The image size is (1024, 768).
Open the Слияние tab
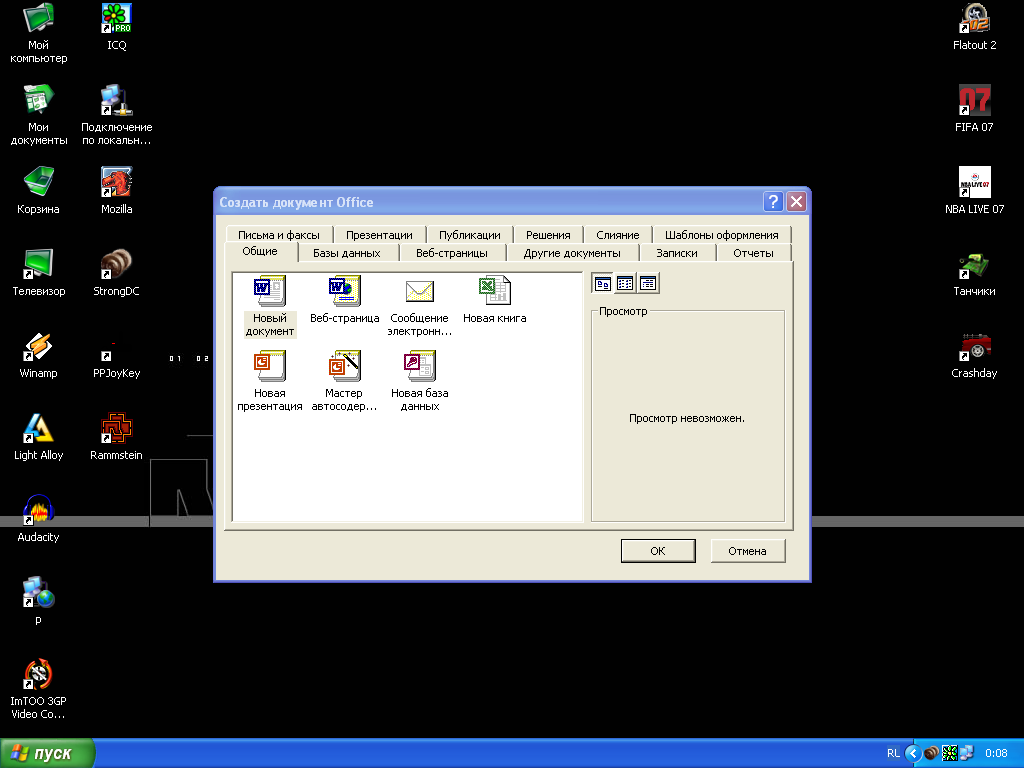tap(617, 235)
